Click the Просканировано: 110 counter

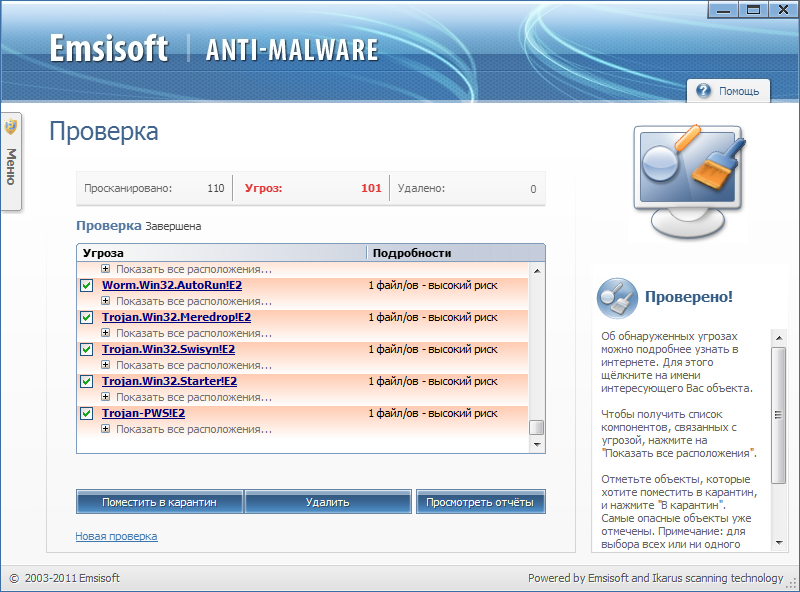[x=154, y=188]
